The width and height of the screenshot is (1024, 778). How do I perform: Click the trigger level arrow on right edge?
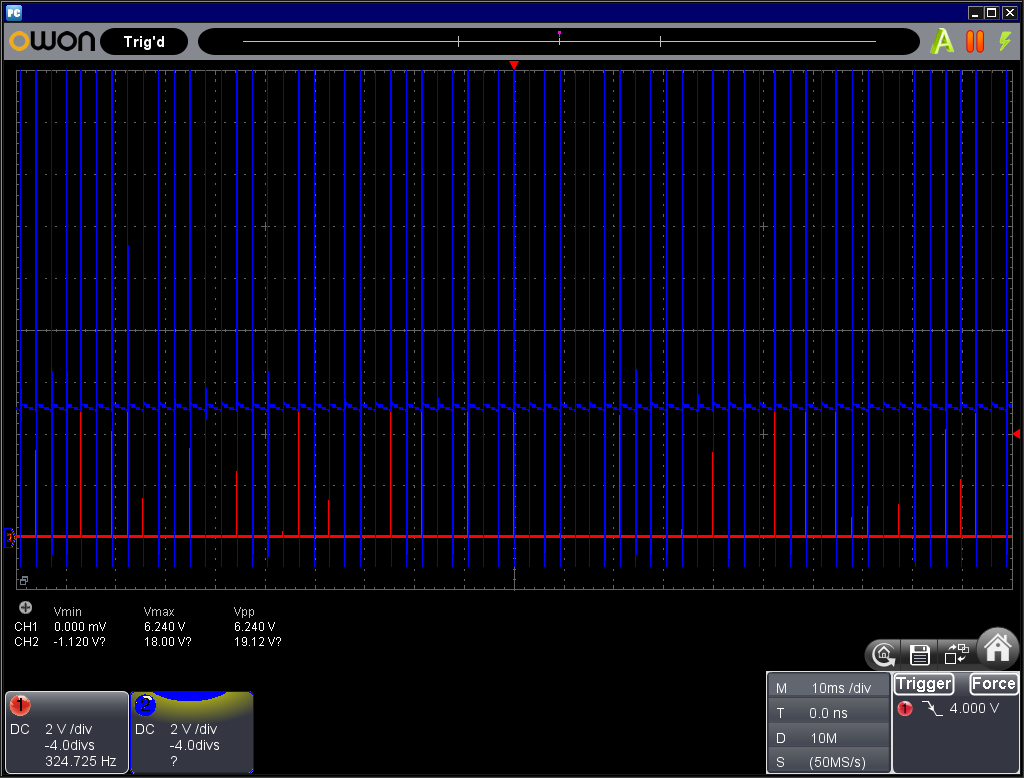tap(1016, 434)
